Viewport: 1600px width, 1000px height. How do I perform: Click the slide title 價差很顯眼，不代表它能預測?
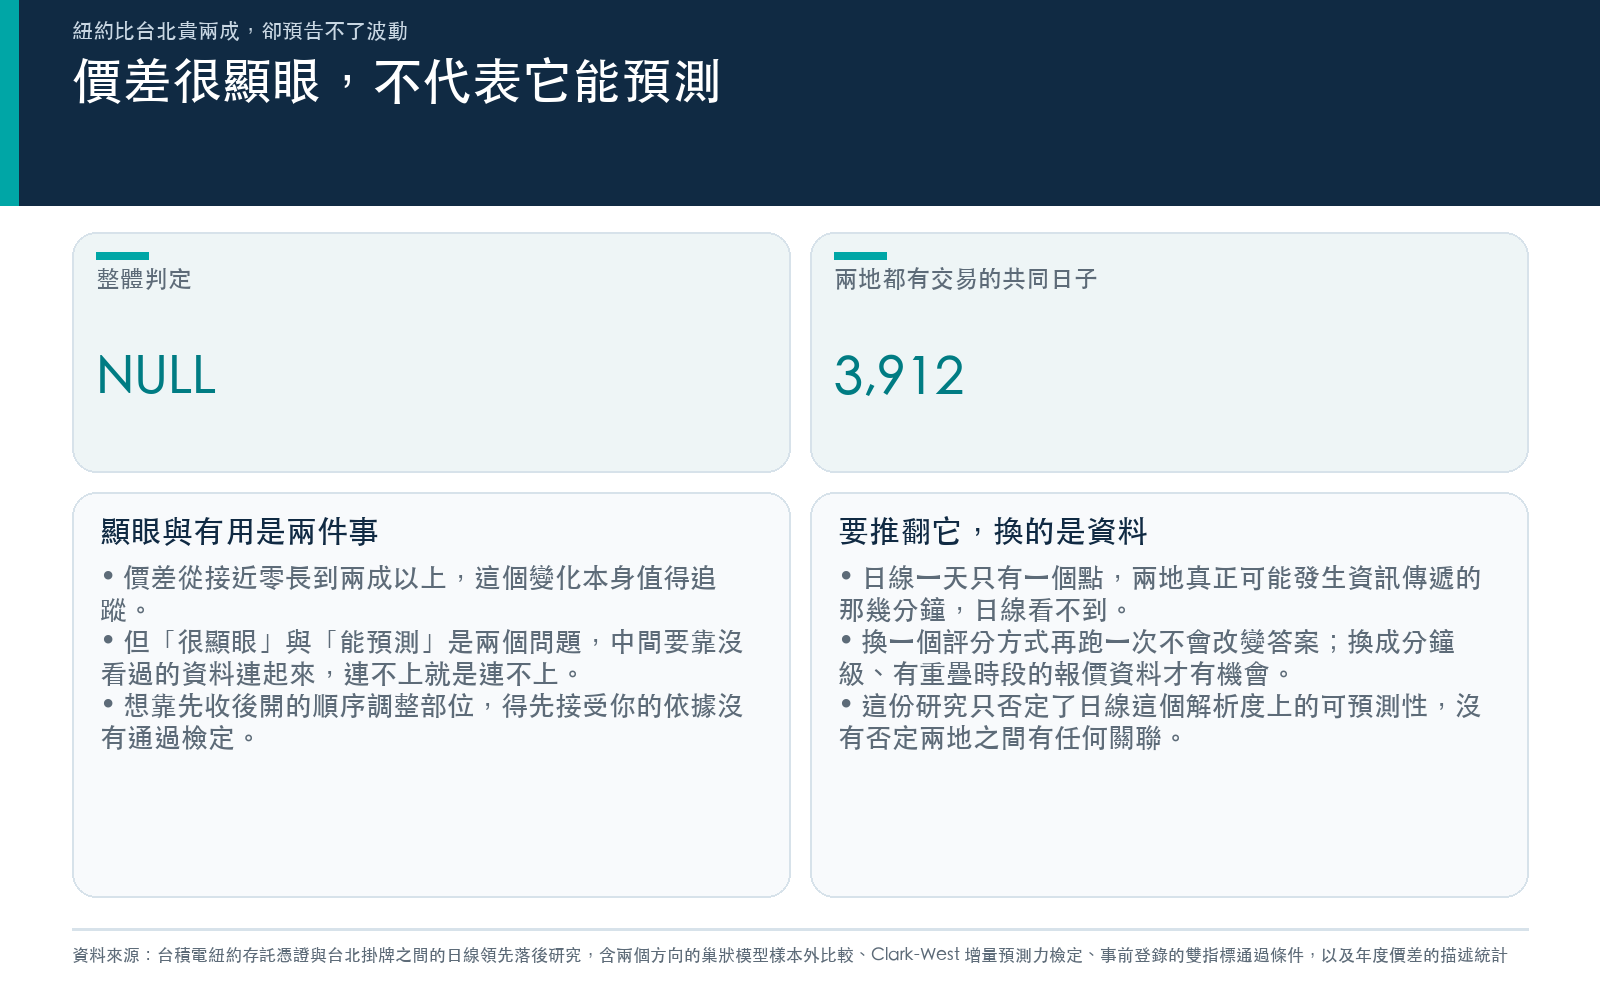coord(397,81)
